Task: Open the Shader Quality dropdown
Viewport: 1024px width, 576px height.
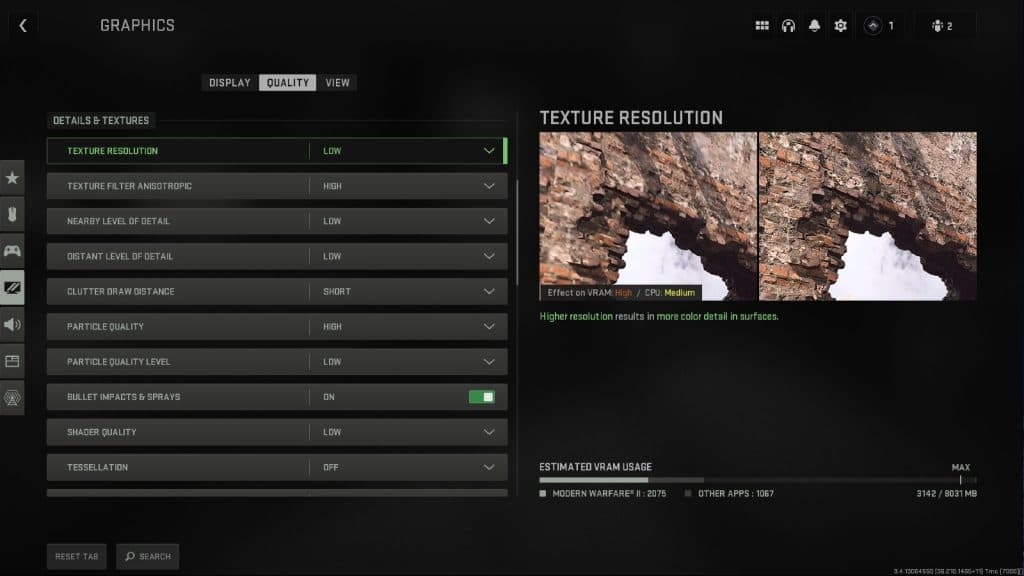Action: click(x=489, y=432)
